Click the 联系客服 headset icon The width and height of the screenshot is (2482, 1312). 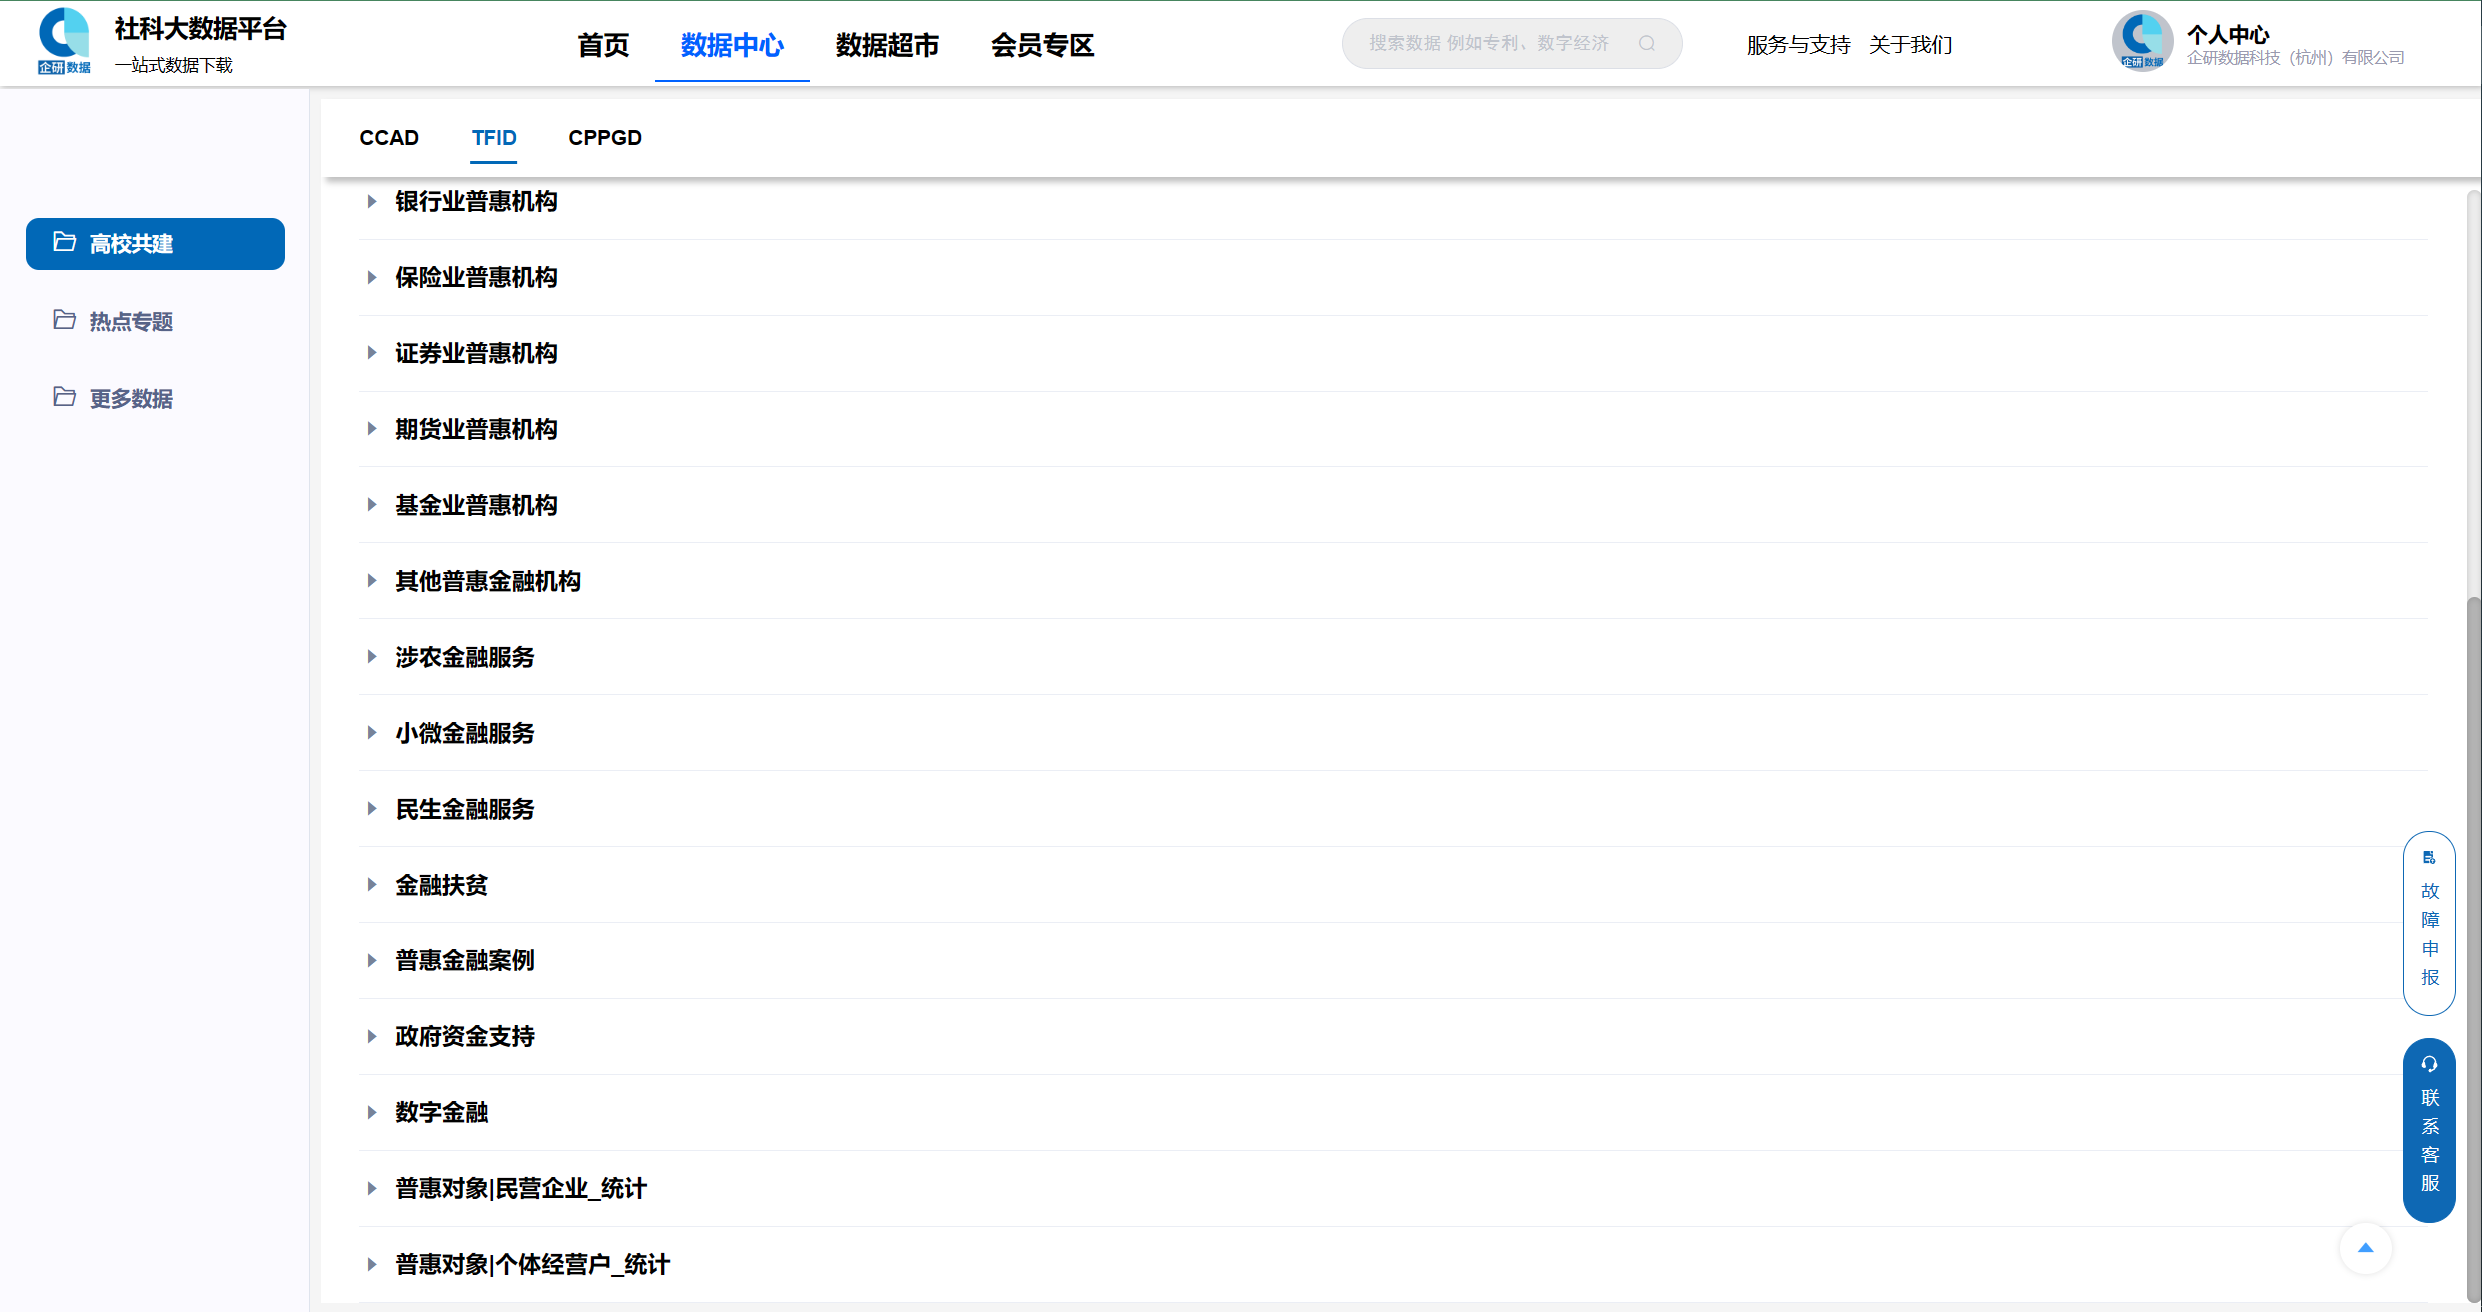[x=2429, y=1064]
